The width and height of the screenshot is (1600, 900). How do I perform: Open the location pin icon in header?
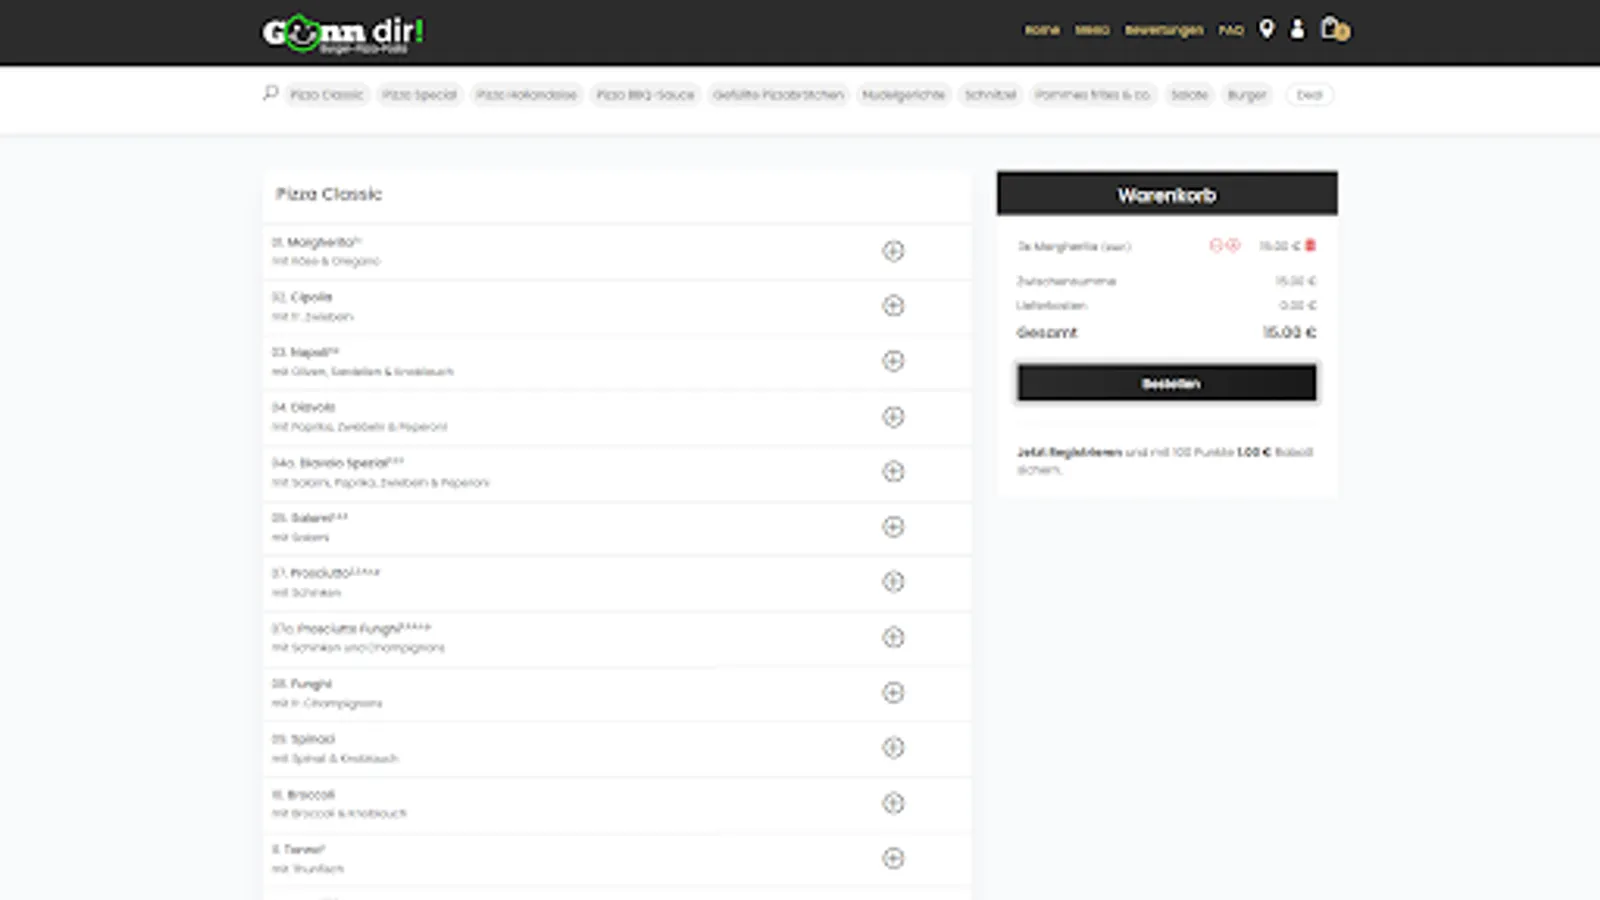pos(1266,29)
